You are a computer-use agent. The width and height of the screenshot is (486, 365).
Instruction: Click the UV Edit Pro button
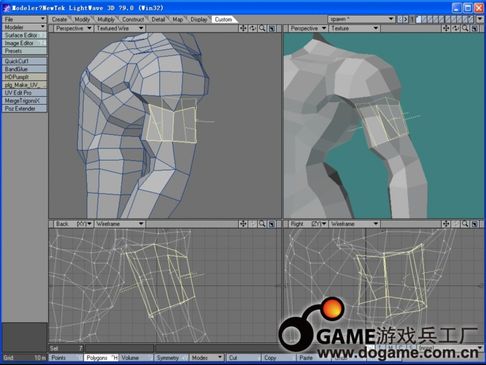click(x=24, y=93)
